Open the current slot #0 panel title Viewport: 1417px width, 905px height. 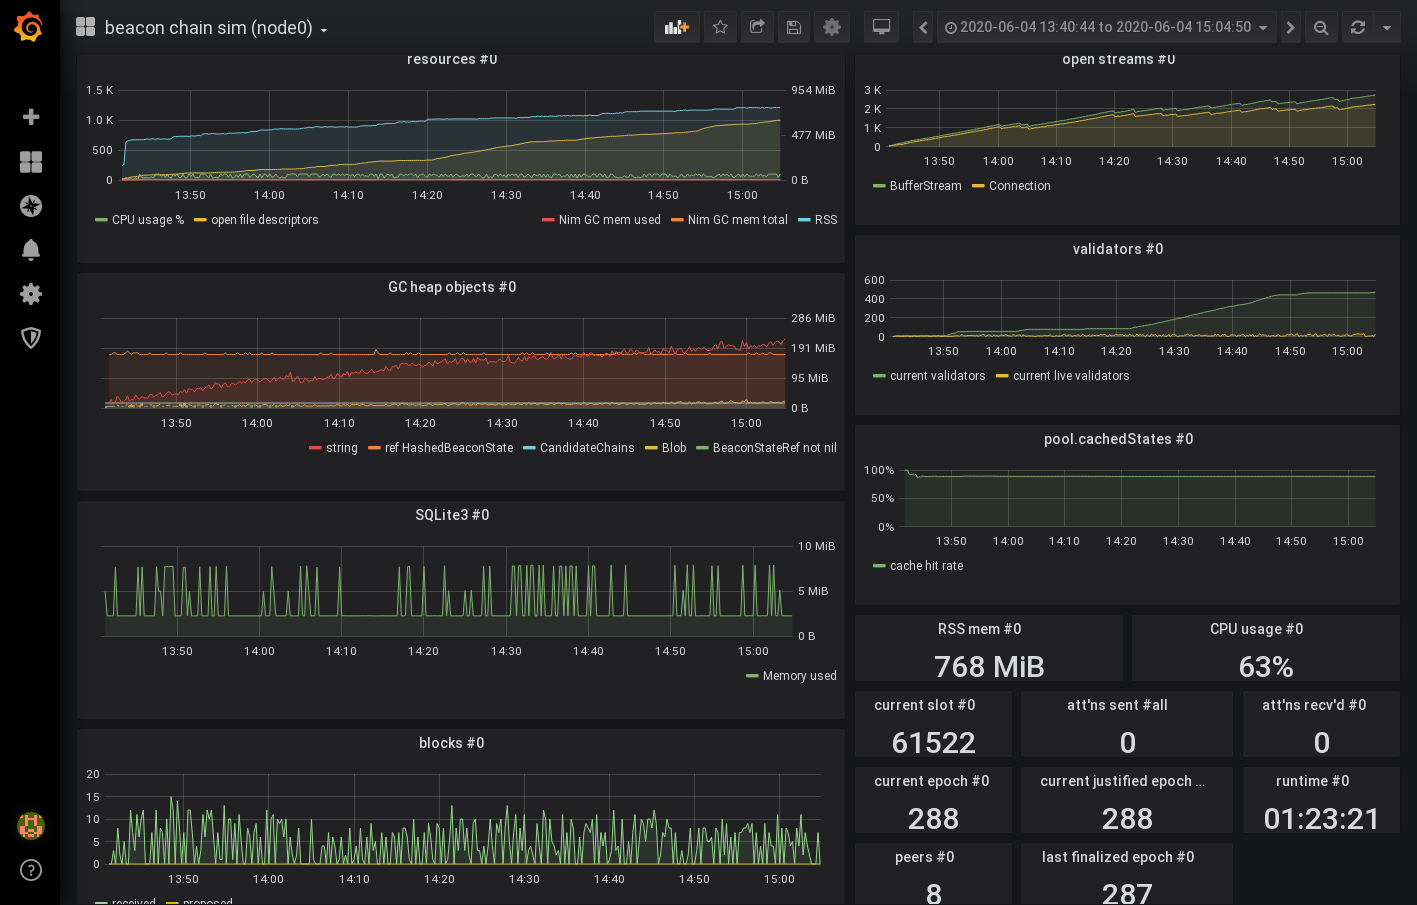924,705
